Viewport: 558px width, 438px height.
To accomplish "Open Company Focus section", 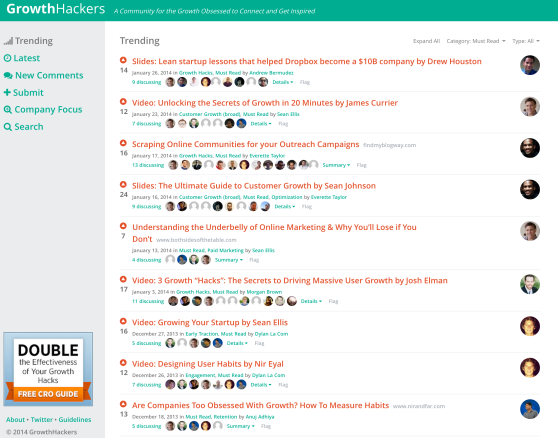I will point(43,110).
